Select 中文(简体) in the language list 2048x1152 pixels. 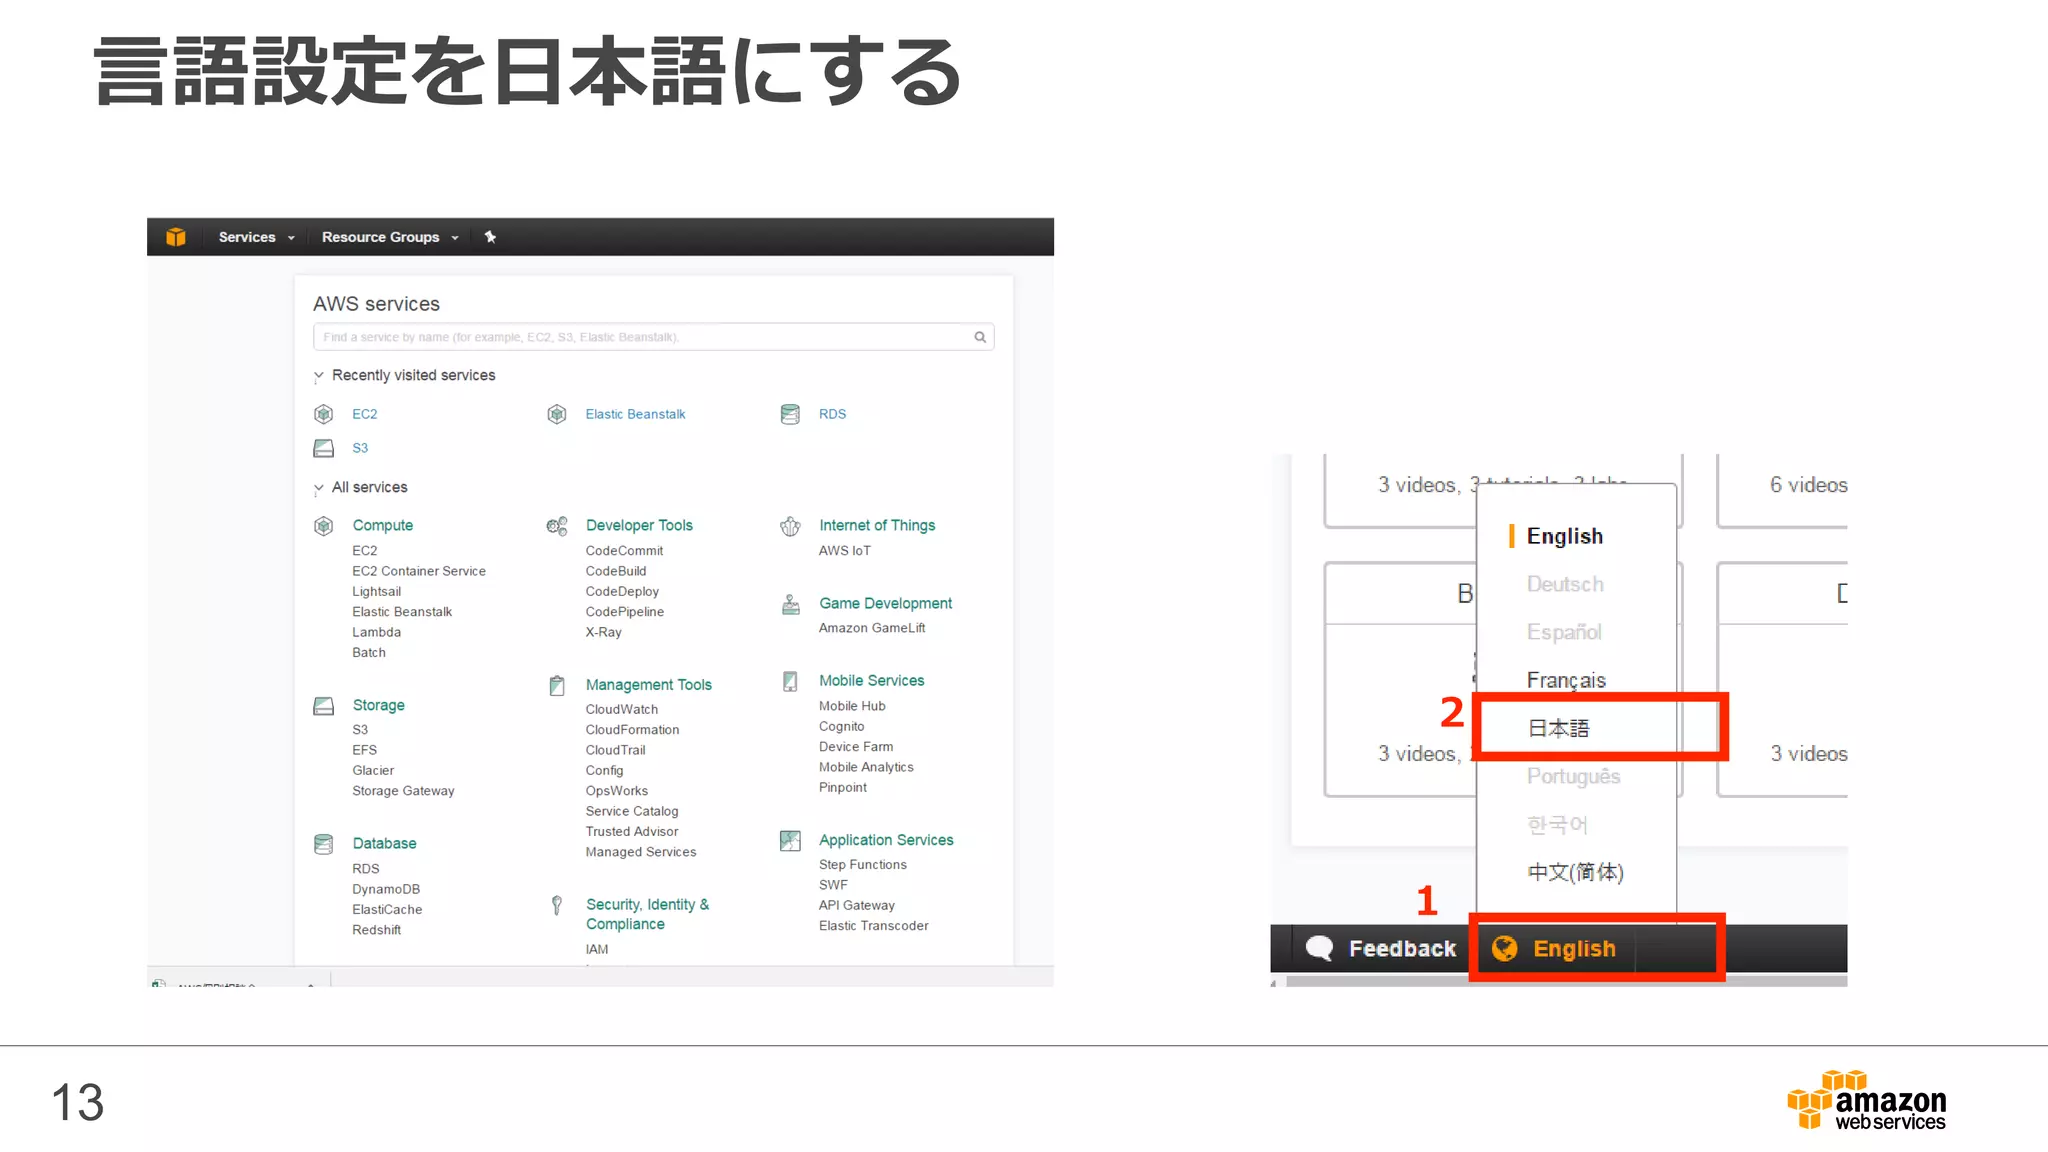[1577, 872]
